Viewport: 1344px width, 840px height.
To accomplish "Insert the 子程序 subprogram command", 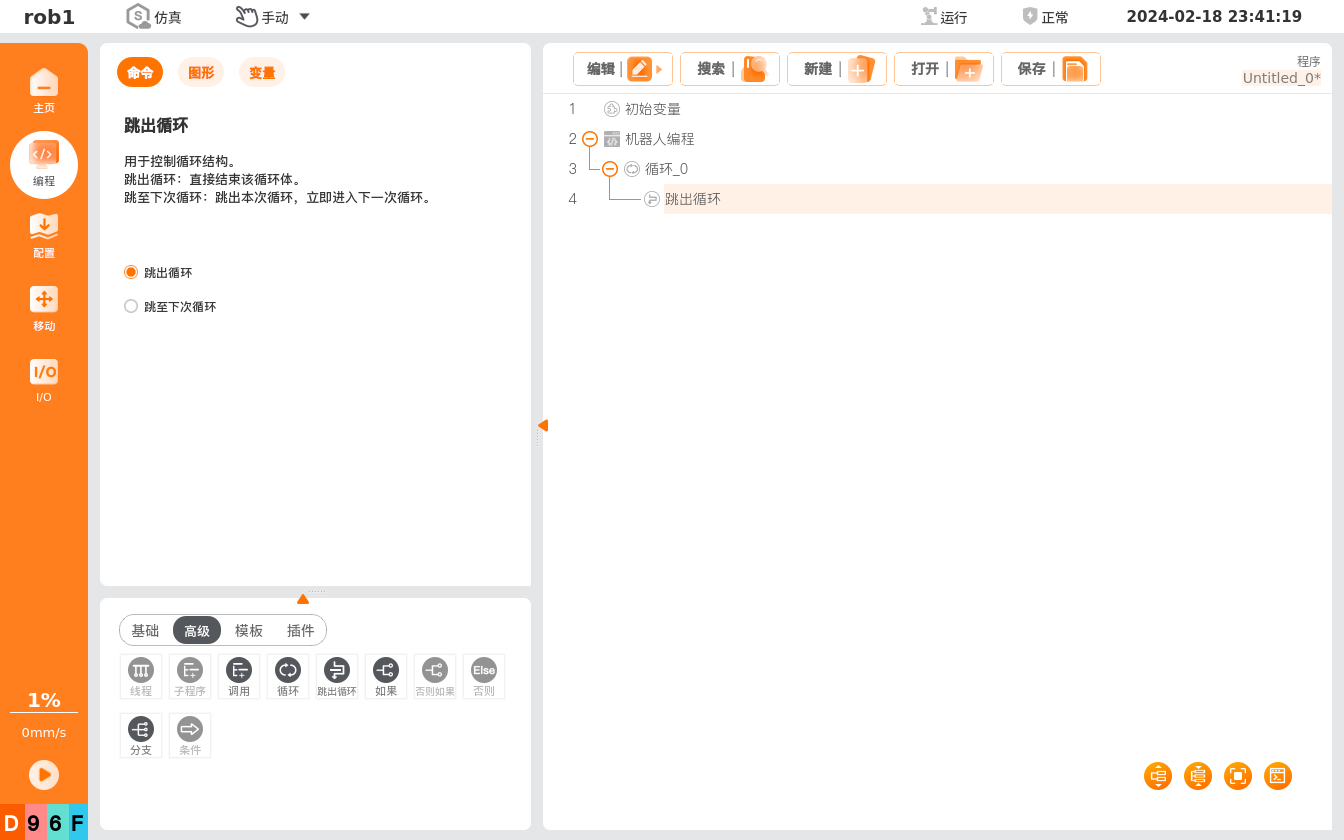I will (x=190, y=677).
